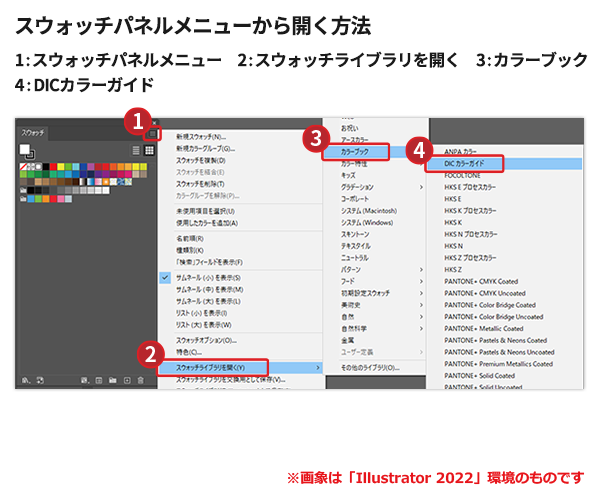Expand the スウォッチライブラリを開く(Y) submenu arrow
This screenshot has height=500, width=600.
tap(318, 368)
